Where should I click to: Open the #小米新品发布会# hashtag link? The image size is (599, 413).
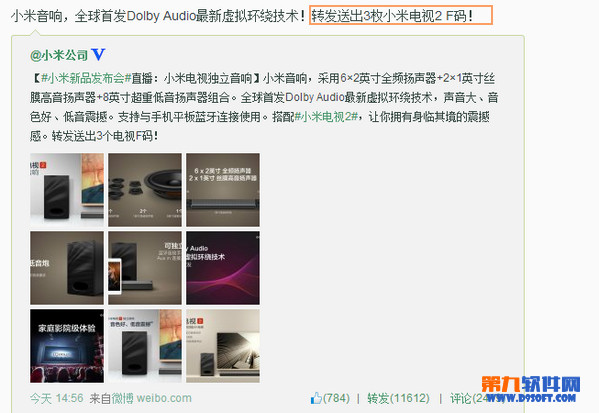click(x=86, y=78)
